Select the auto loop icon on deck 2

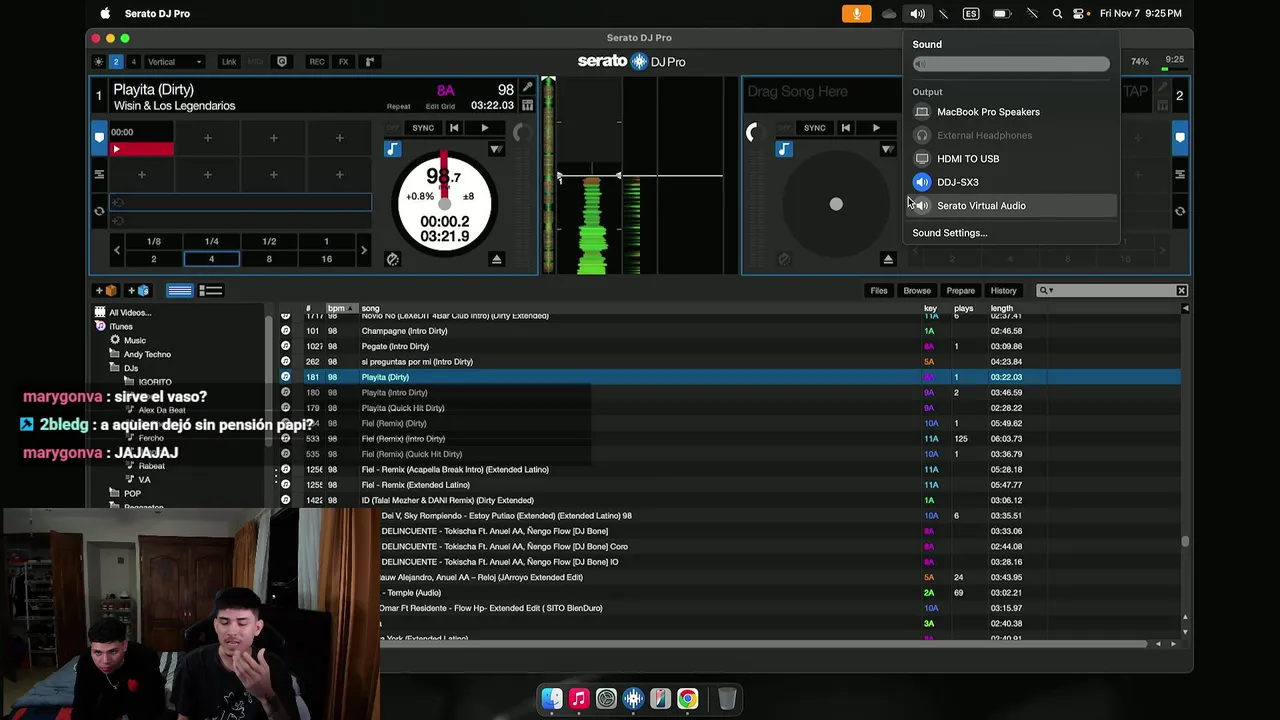[x=1180, y=211]
